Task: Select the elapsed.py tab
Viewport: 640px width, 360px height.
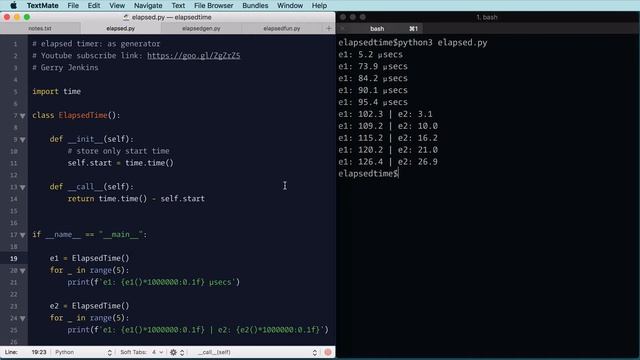Action: click(121, 28)
